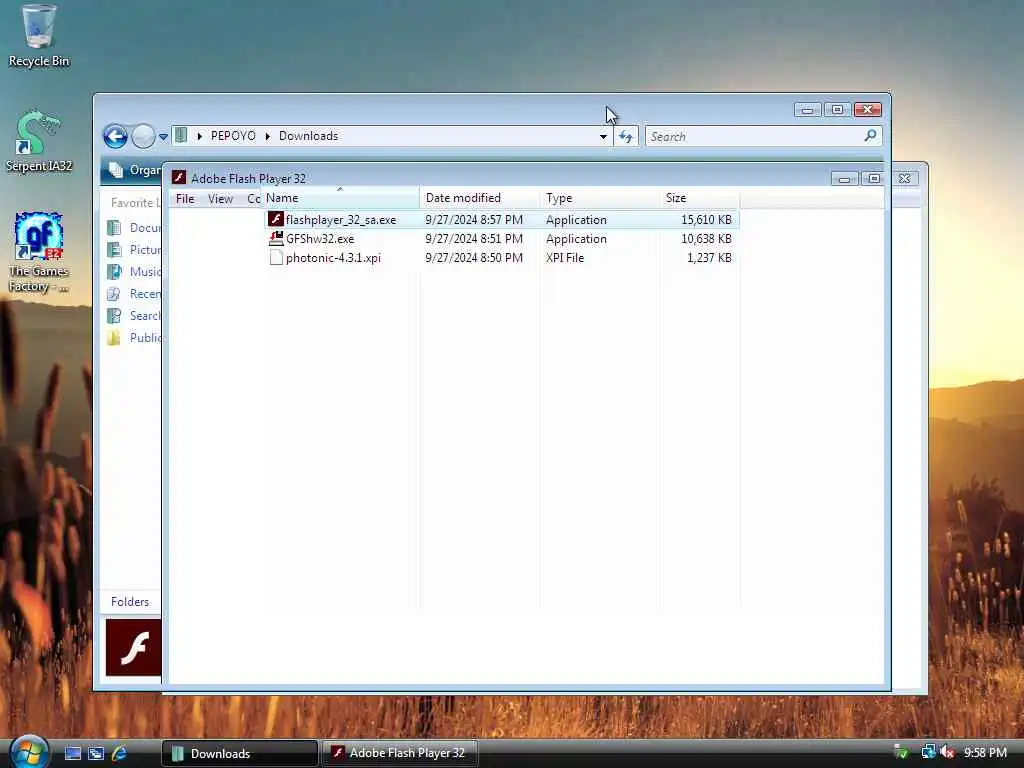This screenshot has height=768, width=1024.
Task: Click the Back arrow in the Downloads window
Action: pyautogui.click(x=116, y=136)
